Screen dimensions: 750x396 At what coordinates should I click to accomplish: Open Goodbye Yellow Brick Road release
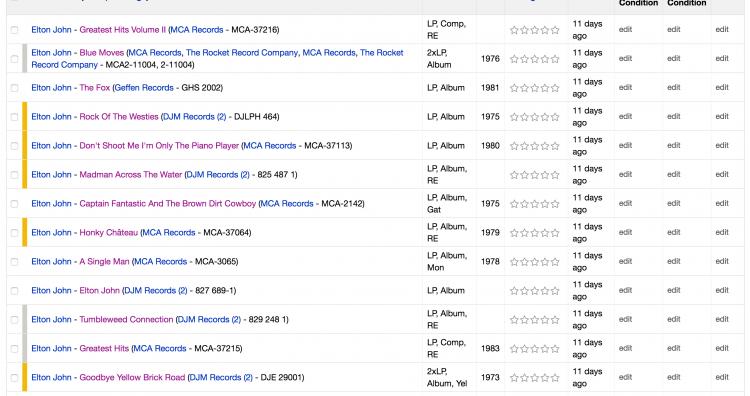pos(132,377)
